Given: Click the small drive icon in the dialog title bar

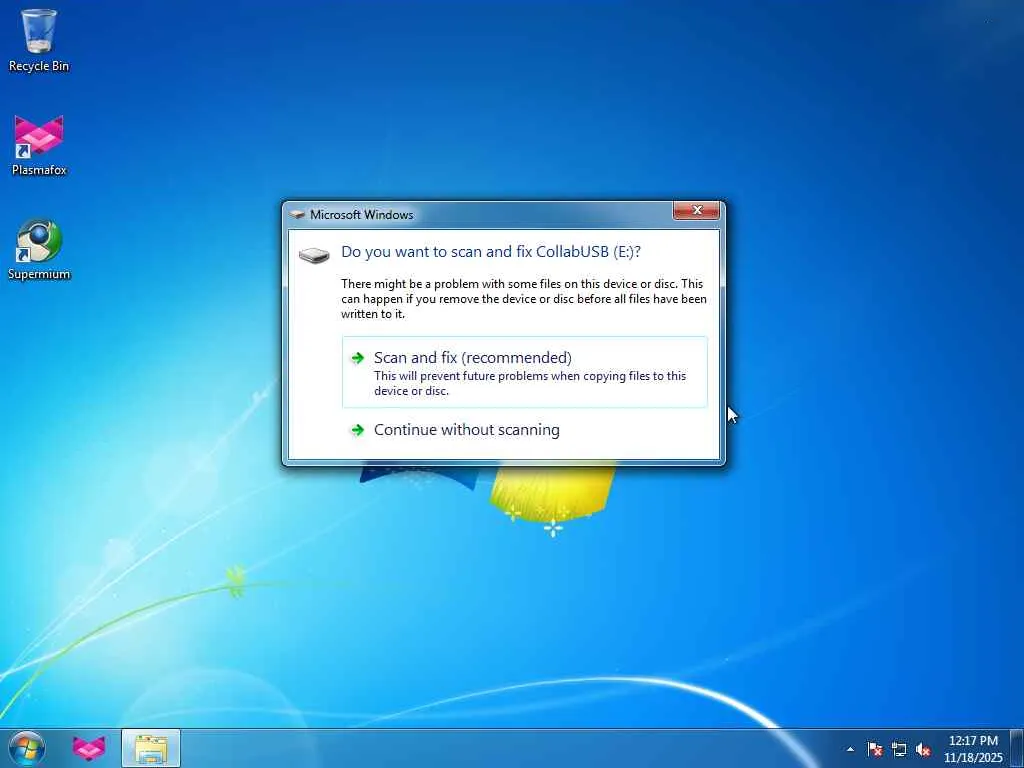Looking at the screenshot, I should (298, 214).
